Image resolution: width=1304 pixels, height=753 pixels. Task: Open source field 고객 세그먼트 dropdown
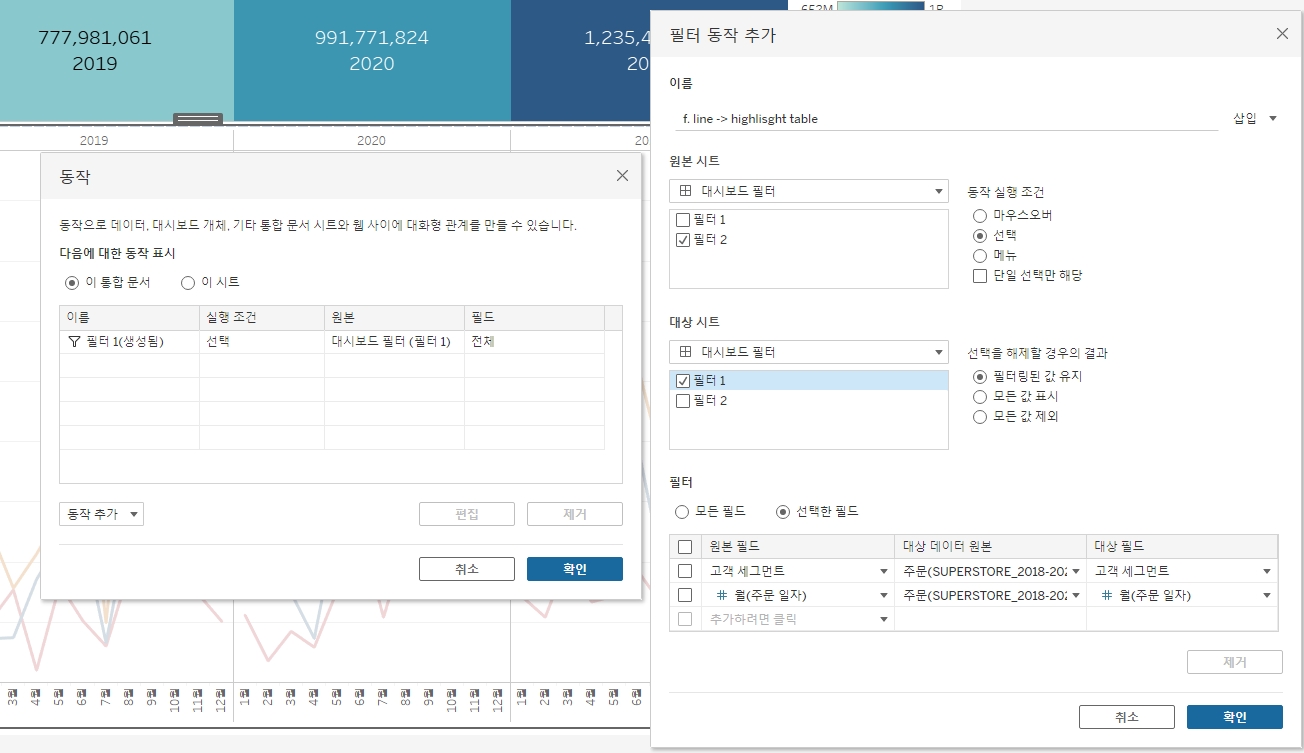[x=884, y=571]
